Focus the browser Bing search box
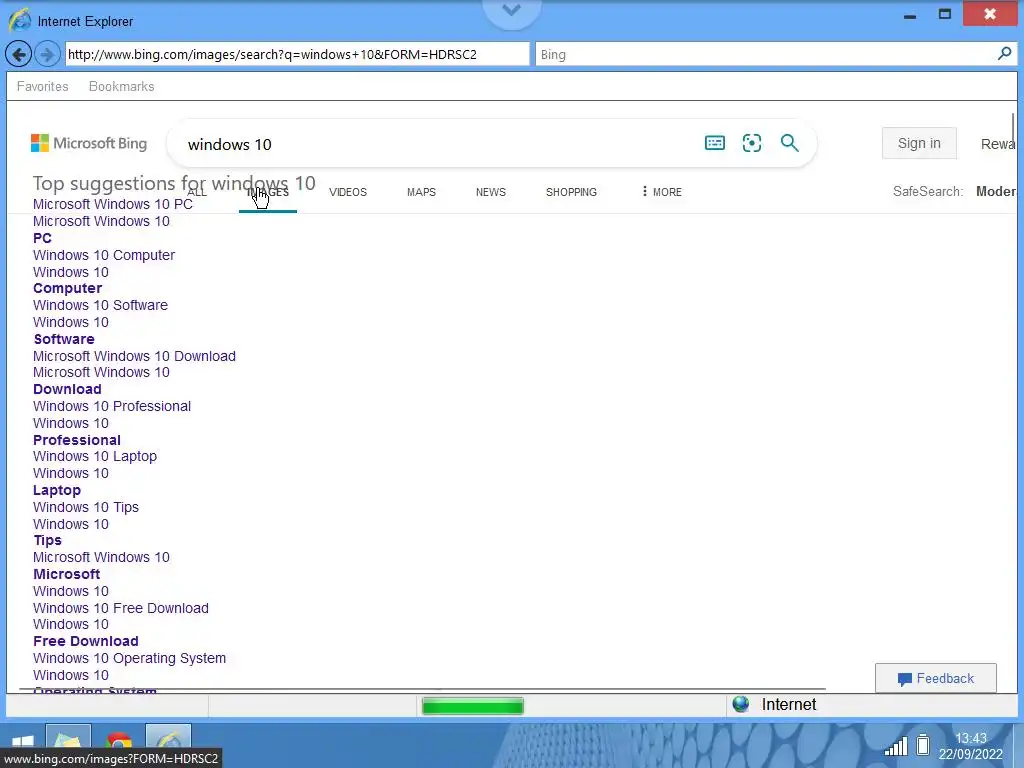The image size is (1024, 768). [x=776, y=54]
